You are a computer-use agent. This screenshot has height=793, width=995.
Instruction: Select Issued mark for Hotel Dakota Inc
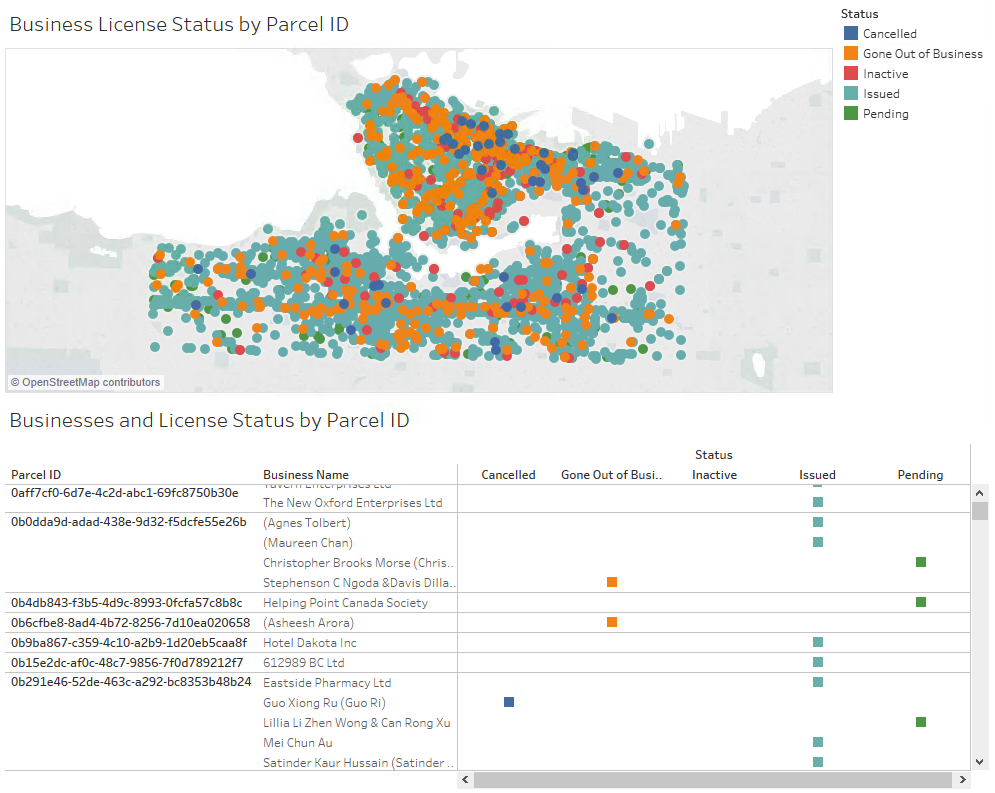pyautogui.click(x=818, y=642)
